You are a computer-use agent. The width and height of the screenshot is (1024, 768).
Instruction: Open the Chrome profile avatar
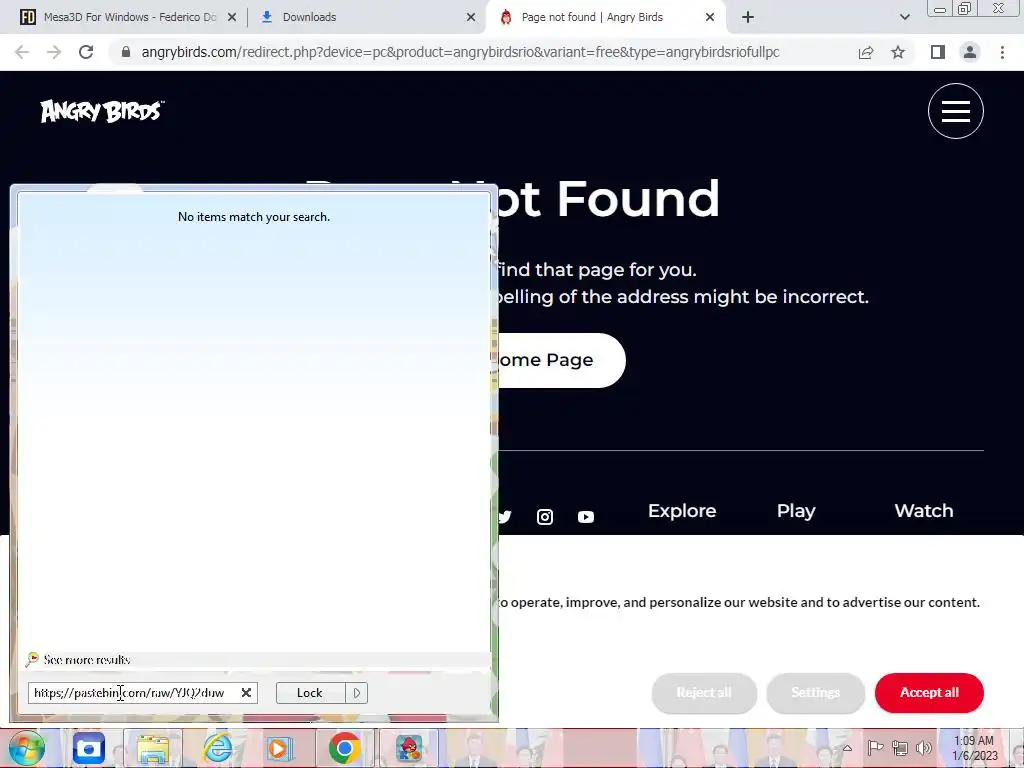click(970, 52)
